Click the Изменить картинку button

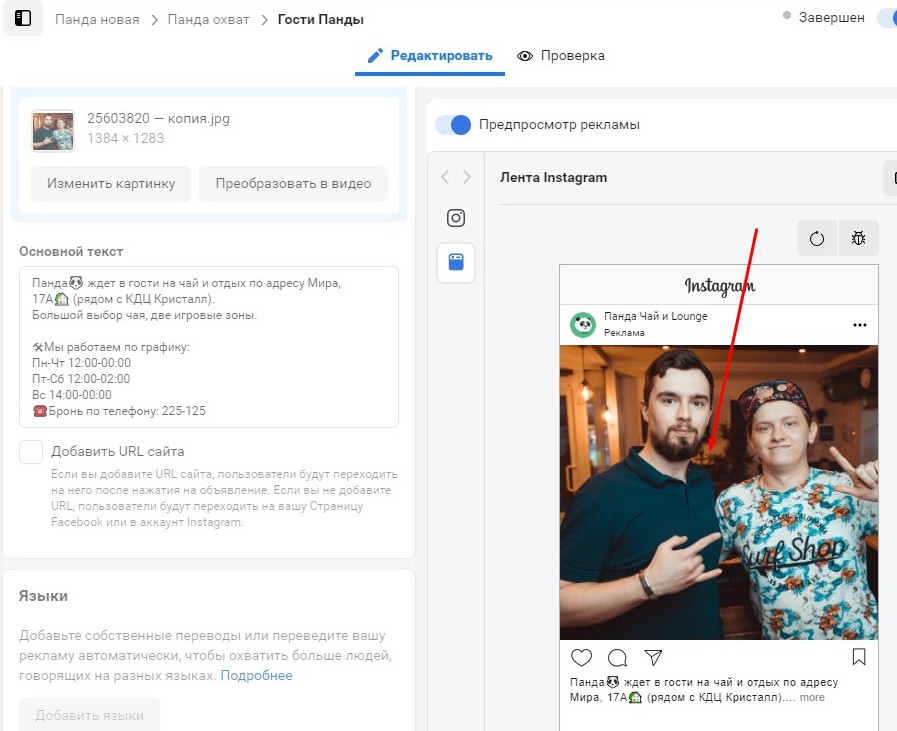(111, 184)
